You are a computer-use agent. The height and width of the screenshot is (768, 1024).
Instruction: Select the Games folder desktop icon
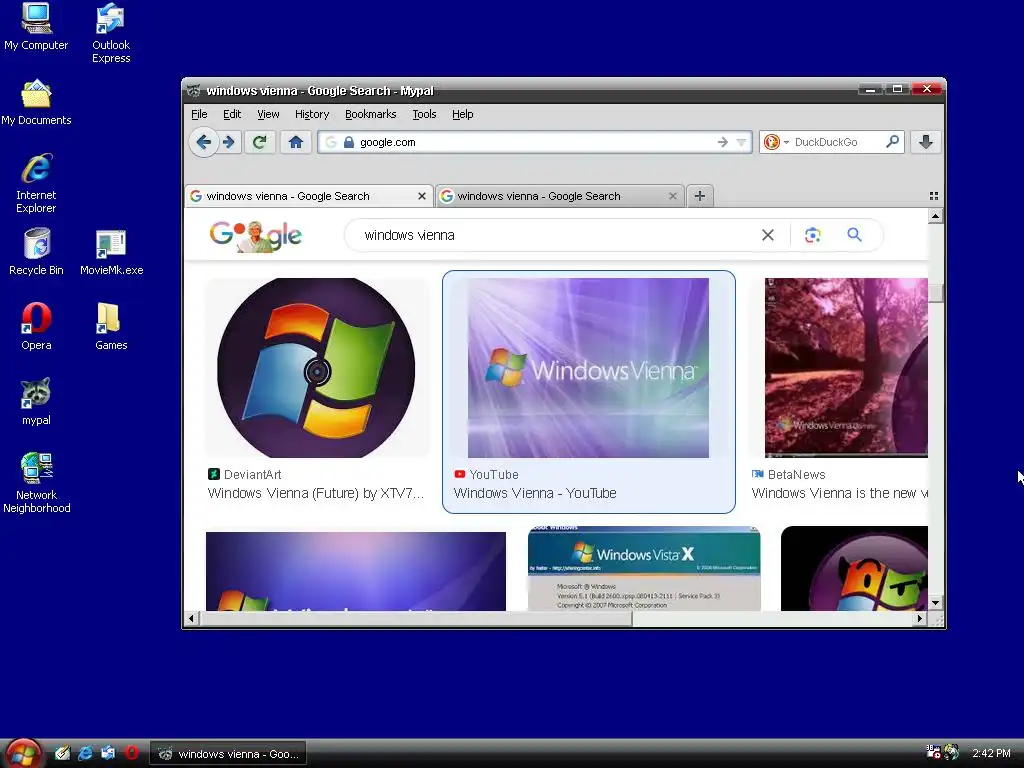pyautogui.click(x=111, y=327)
